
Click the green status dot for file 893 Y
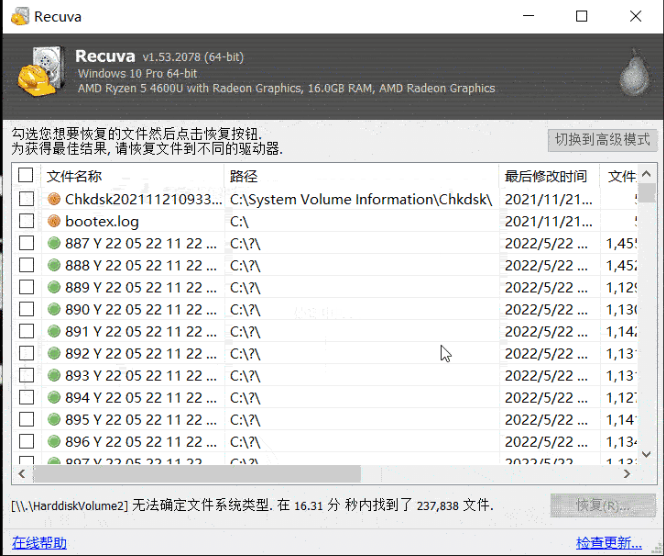[54, 375]
